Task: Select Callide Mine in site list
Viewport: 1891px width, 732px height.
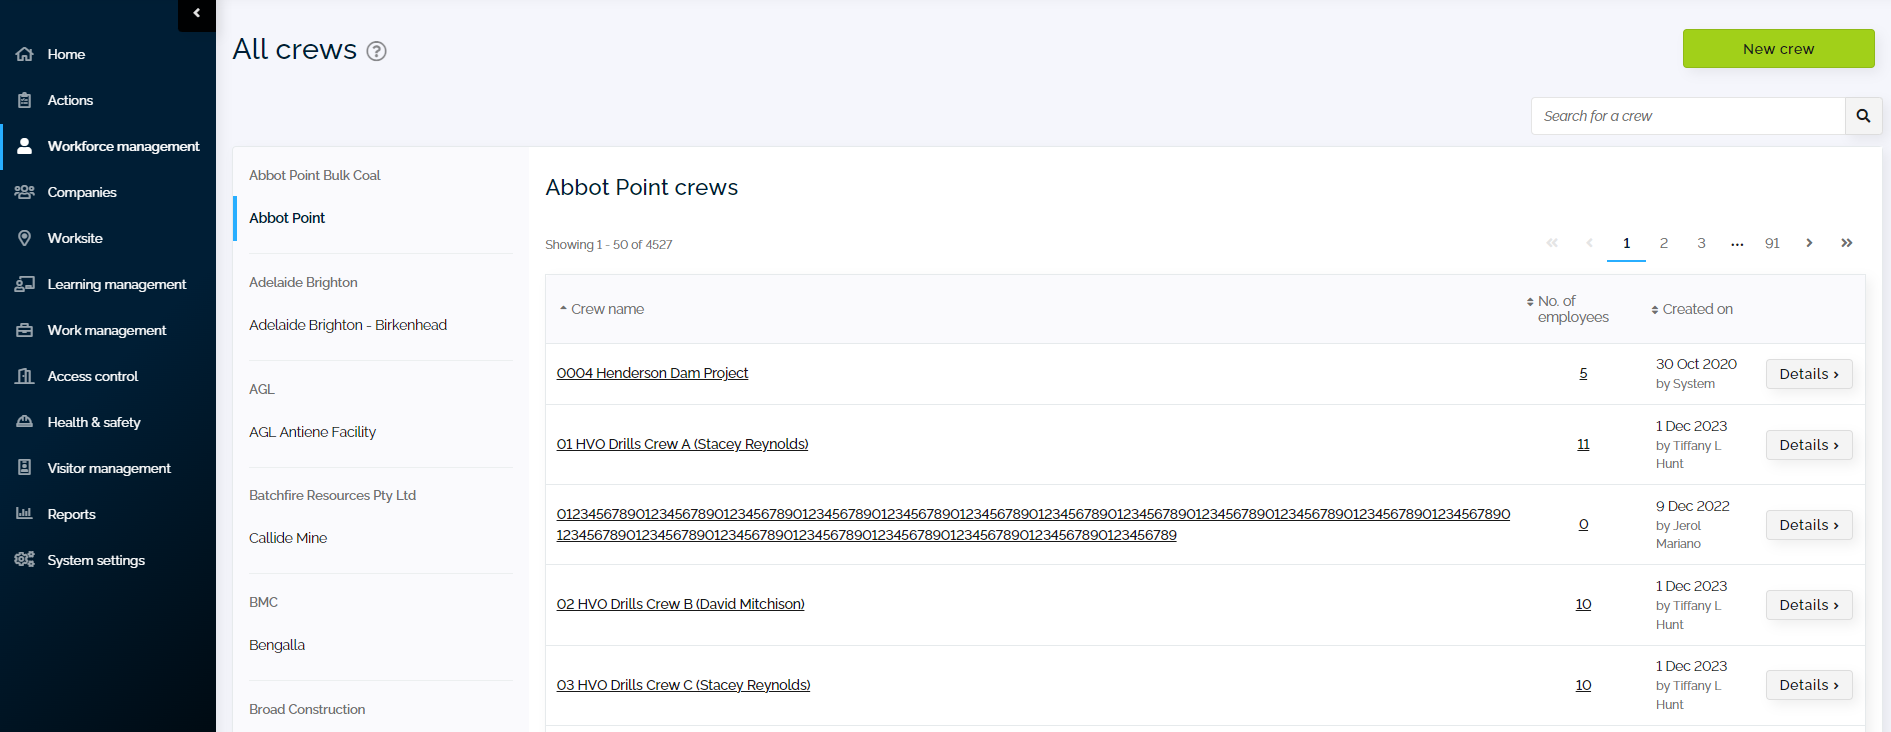Action: (x=288, y=538)
